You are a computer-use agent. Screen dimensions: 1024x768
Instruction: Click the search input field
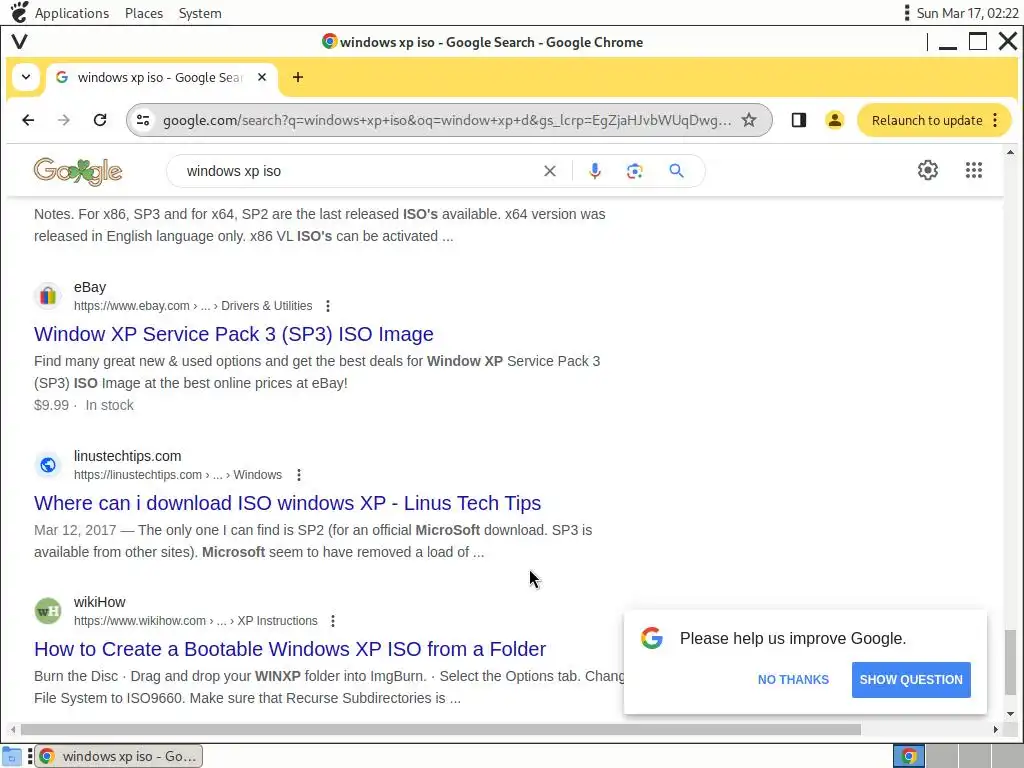(x=359, y=171)
